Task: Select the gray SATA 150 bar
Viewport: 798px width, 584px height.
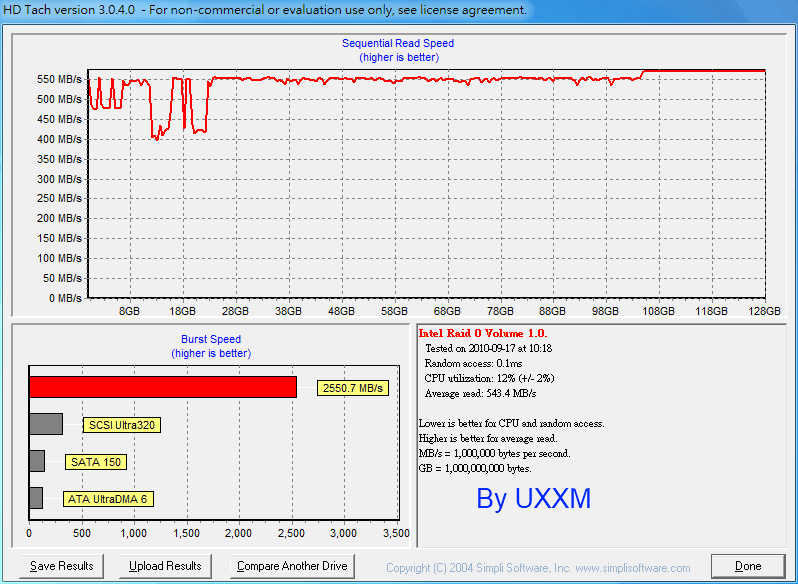Action: click(x=37, y=461)
